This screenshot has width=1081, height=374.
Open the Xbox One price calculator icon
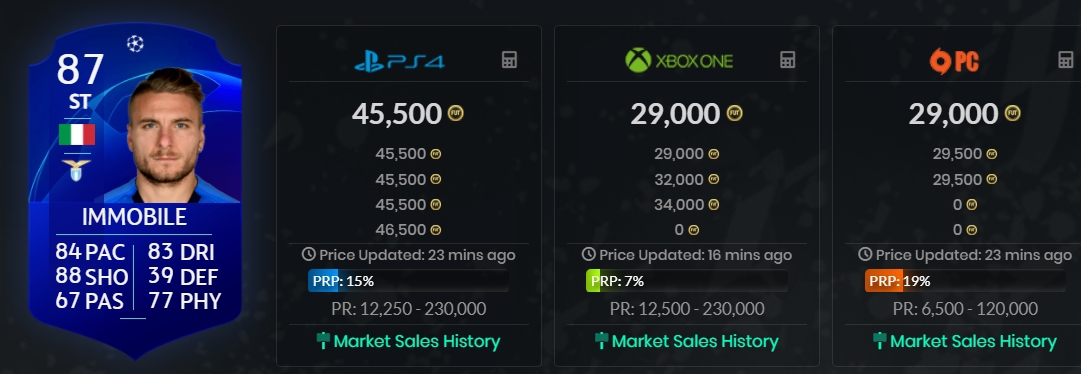[787, 60]
